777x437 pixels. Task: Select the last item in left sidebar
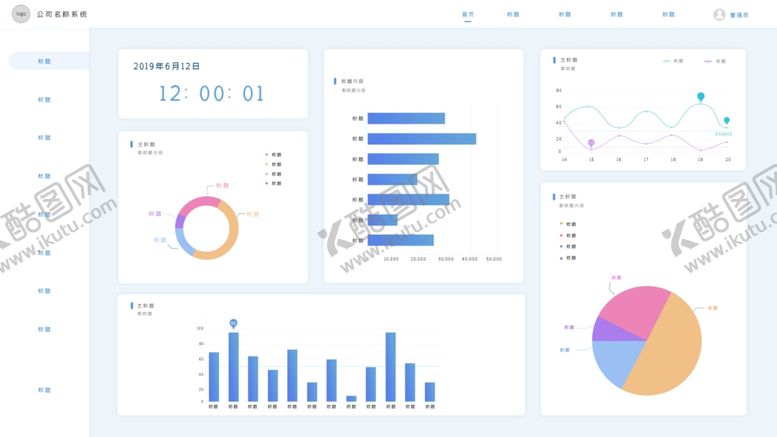pos(45,390)
